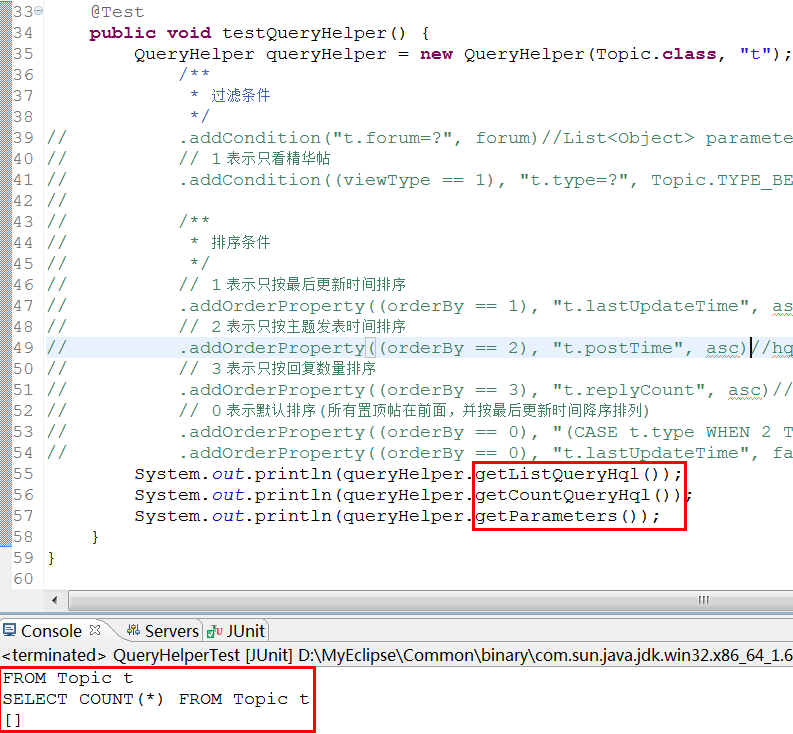Click the "FROM Topic t" console output line
This screenshot has height=734, width=793.
click(68, 678)
